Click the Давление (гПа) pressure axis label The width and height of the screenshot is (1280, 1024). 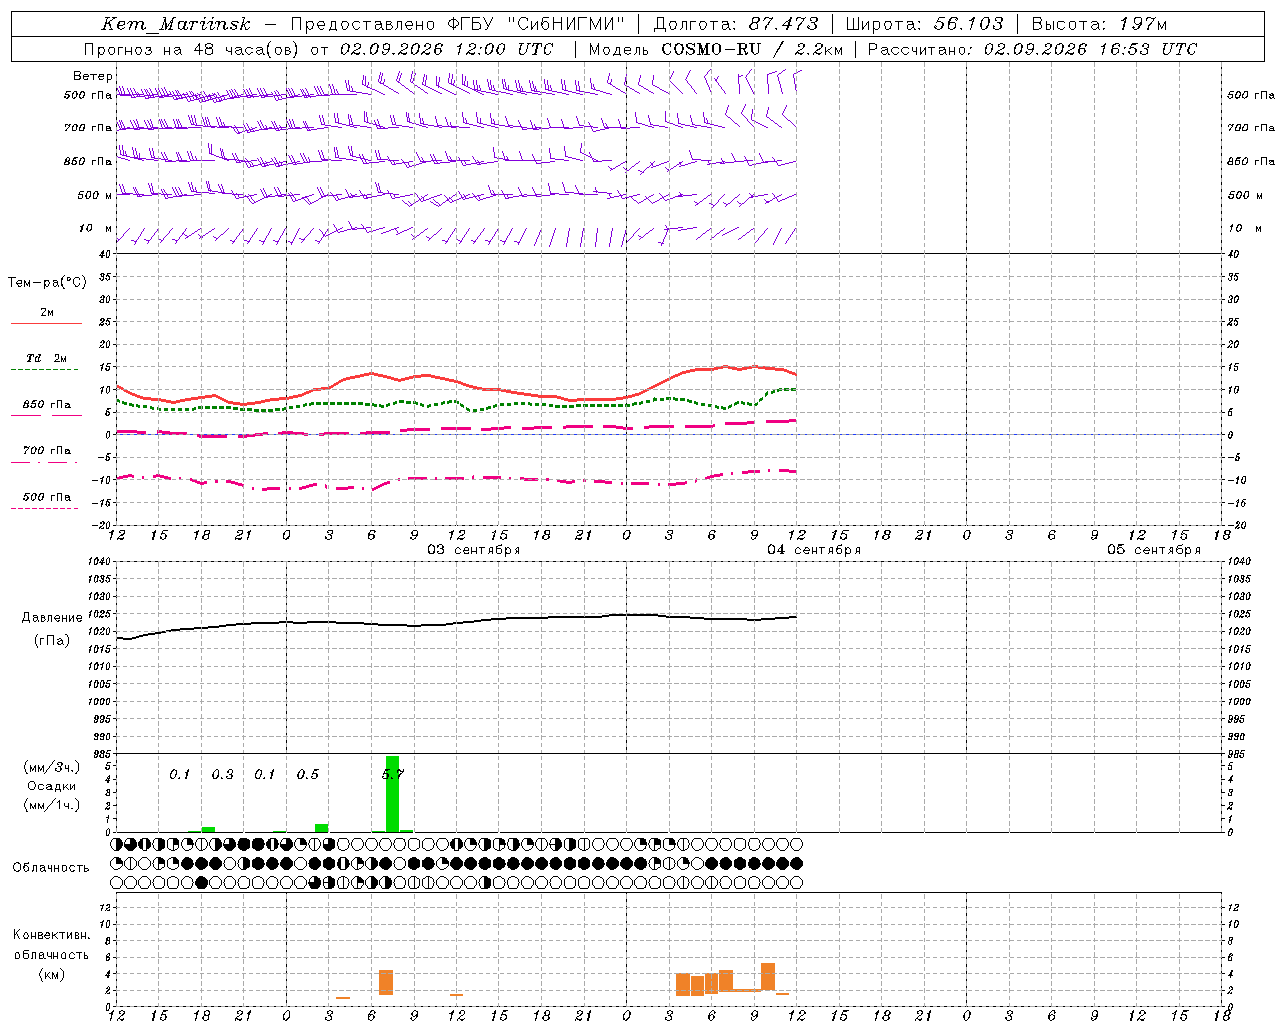pos(52,629)
